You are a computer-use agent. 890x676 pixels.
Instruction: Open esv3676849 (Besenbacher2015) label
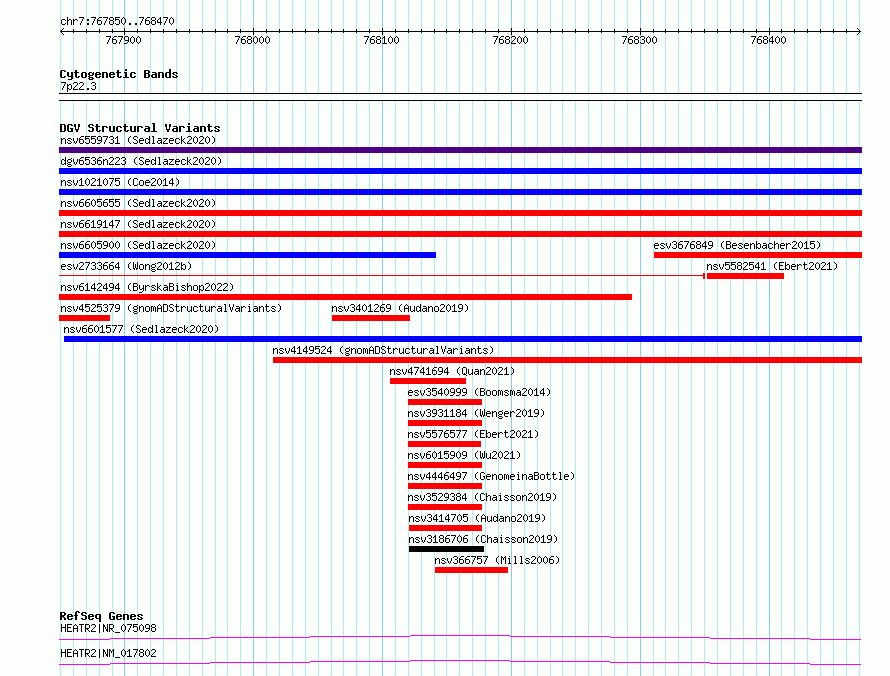[737, 245]
